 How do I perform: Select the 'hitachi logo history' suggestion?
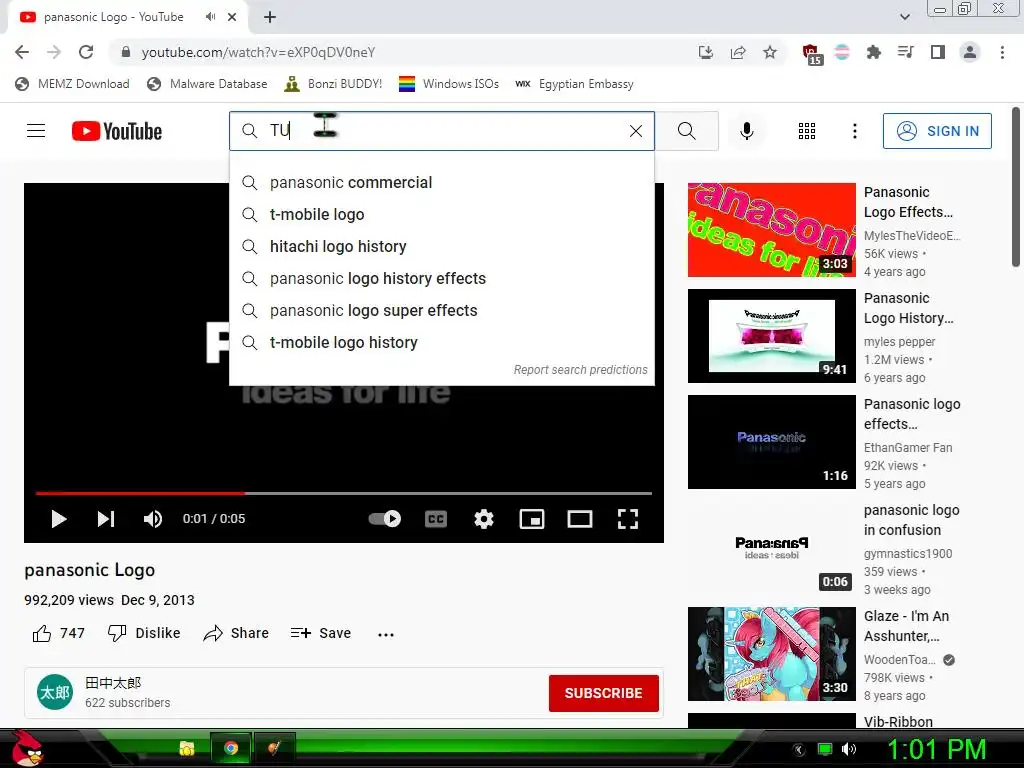(441, 247)
